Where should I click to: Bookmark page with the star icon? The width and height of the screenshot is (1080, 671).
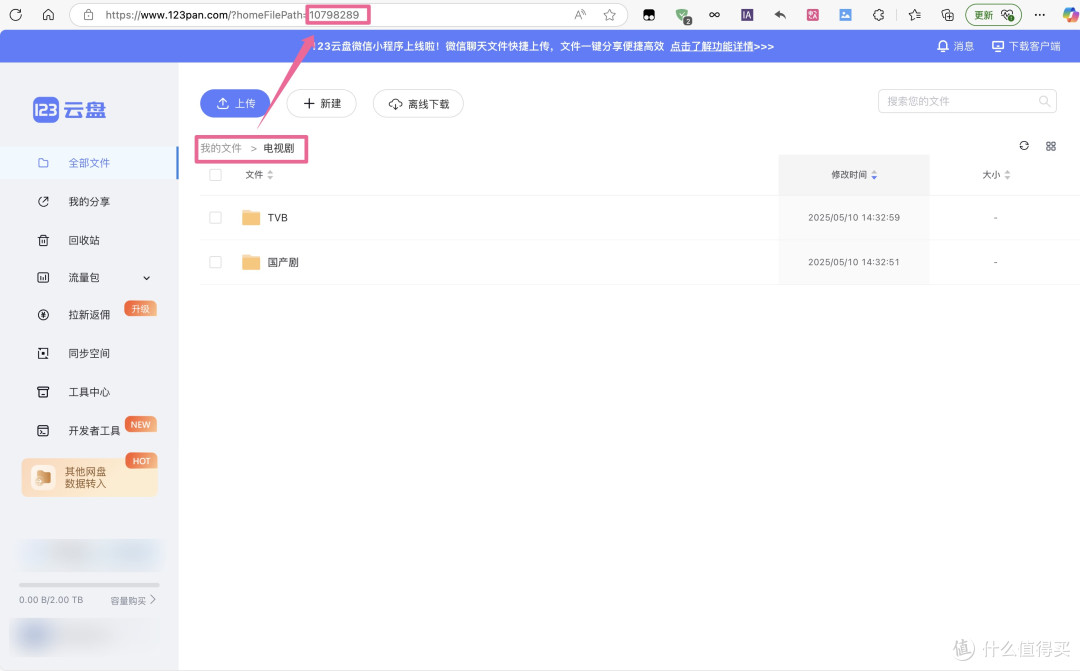coord(610,14)
